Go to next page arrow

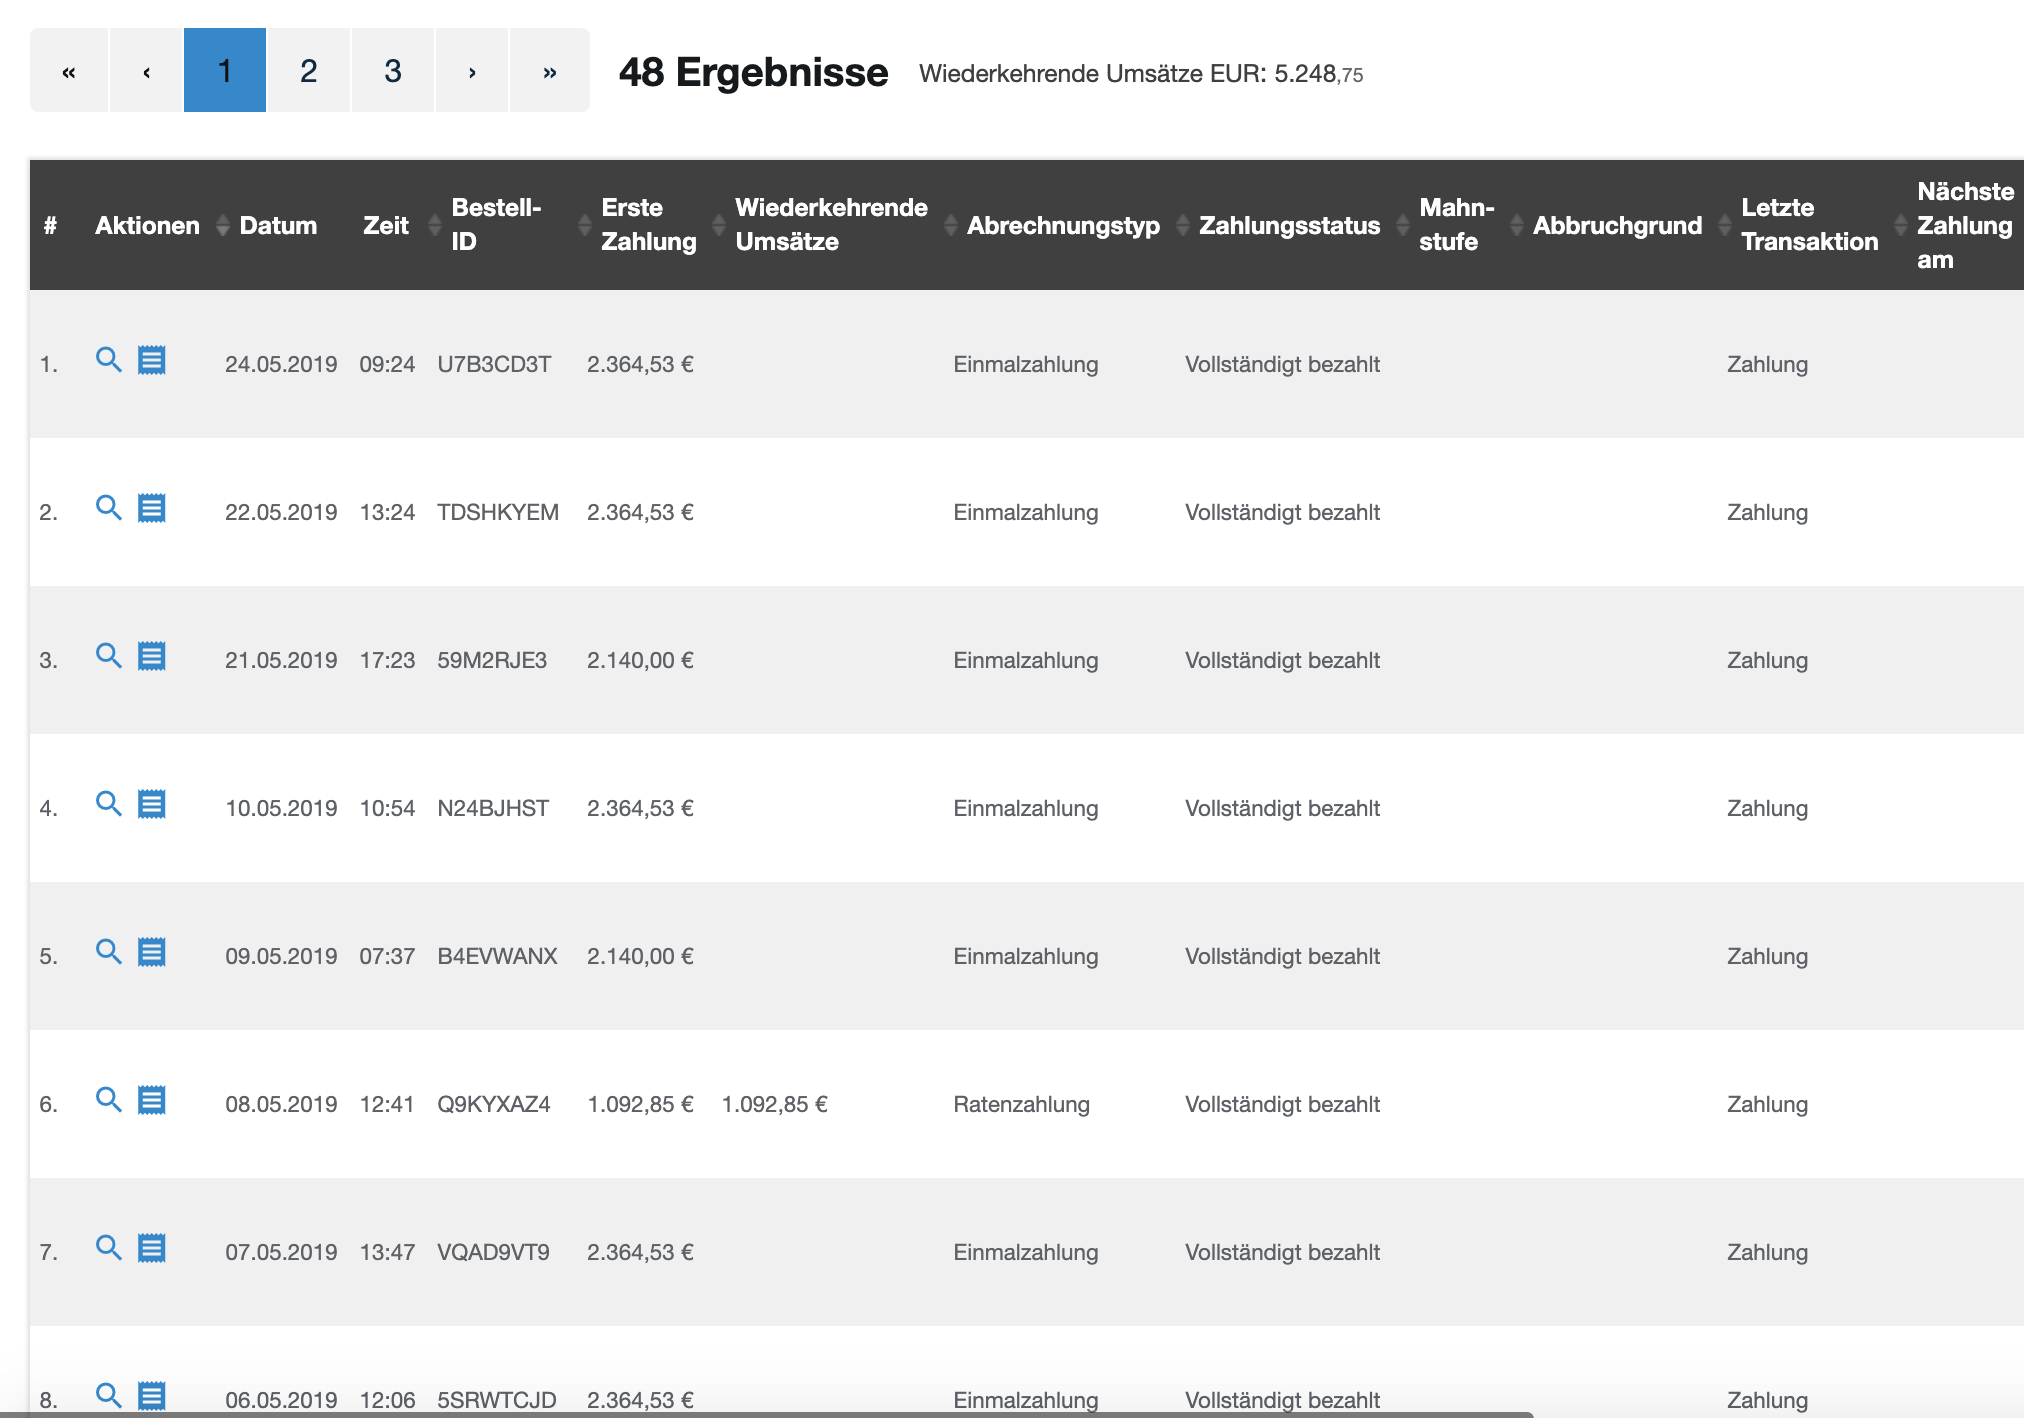coord(472,70)
